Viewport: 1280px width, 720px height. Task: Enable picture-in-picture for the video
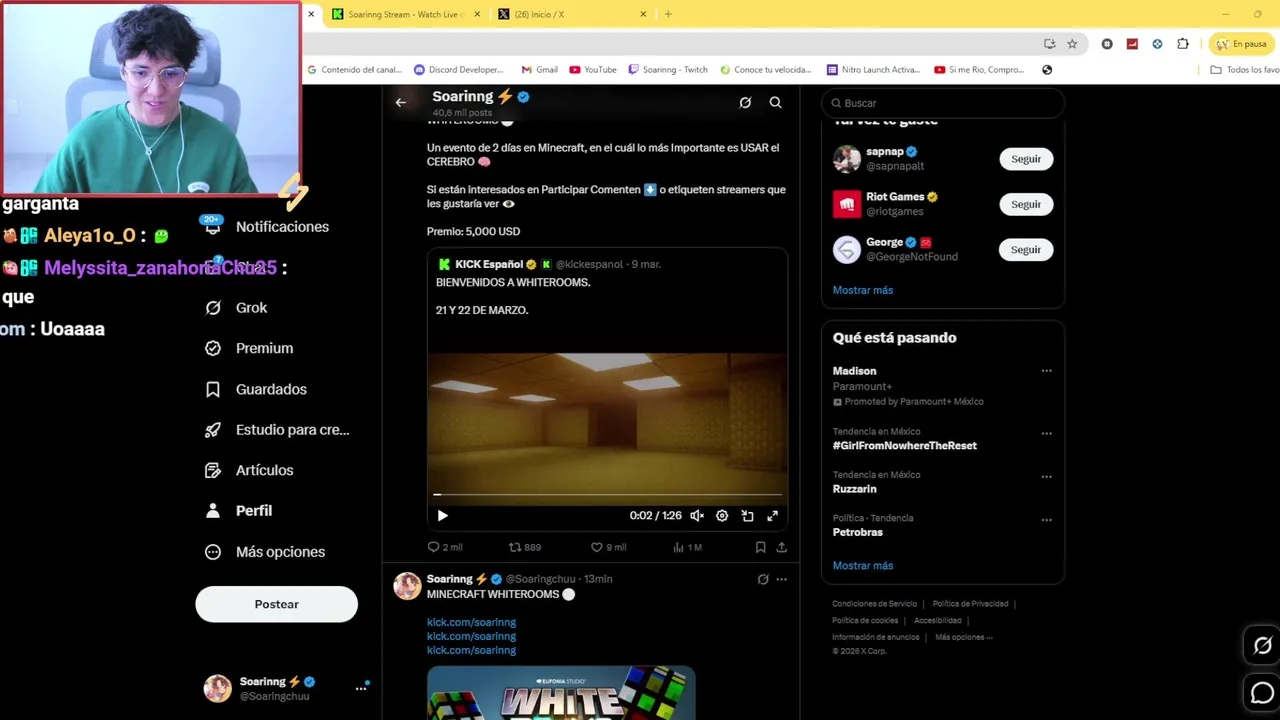747,516
